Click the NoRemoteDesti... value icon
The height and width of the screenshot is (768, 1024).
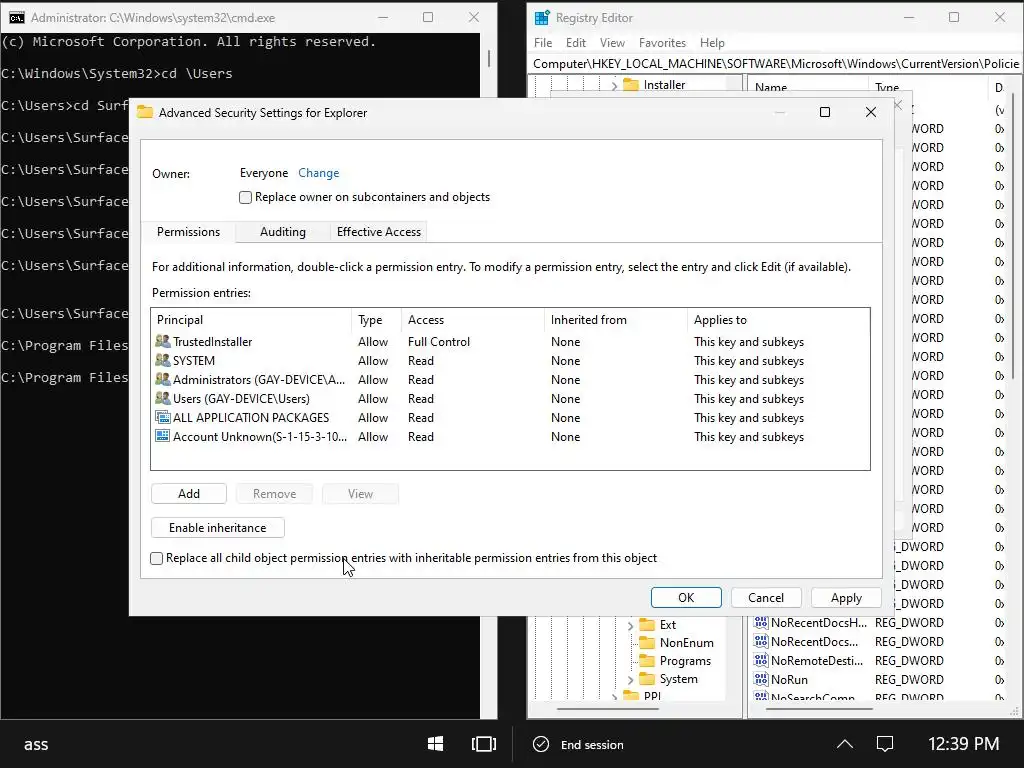[761, 660]
